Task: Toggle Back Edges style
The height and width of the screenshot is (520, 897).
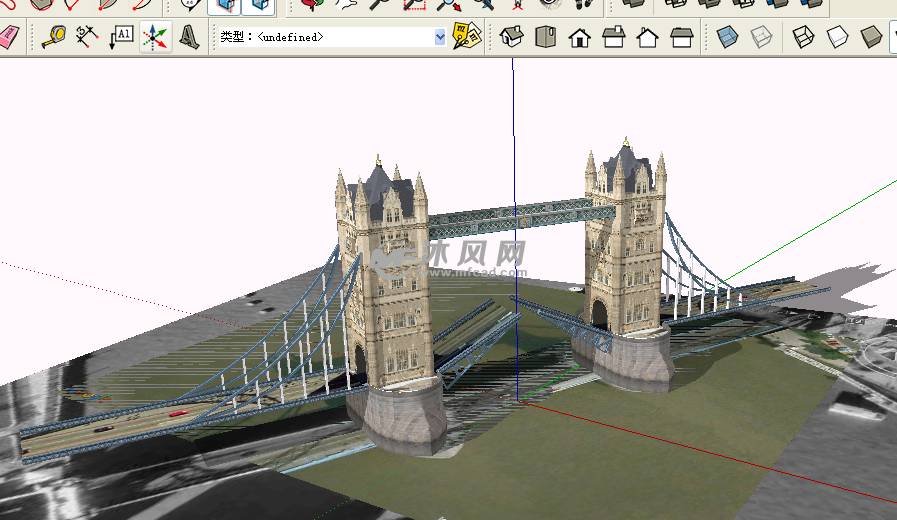Action: [x=762, y=38]
